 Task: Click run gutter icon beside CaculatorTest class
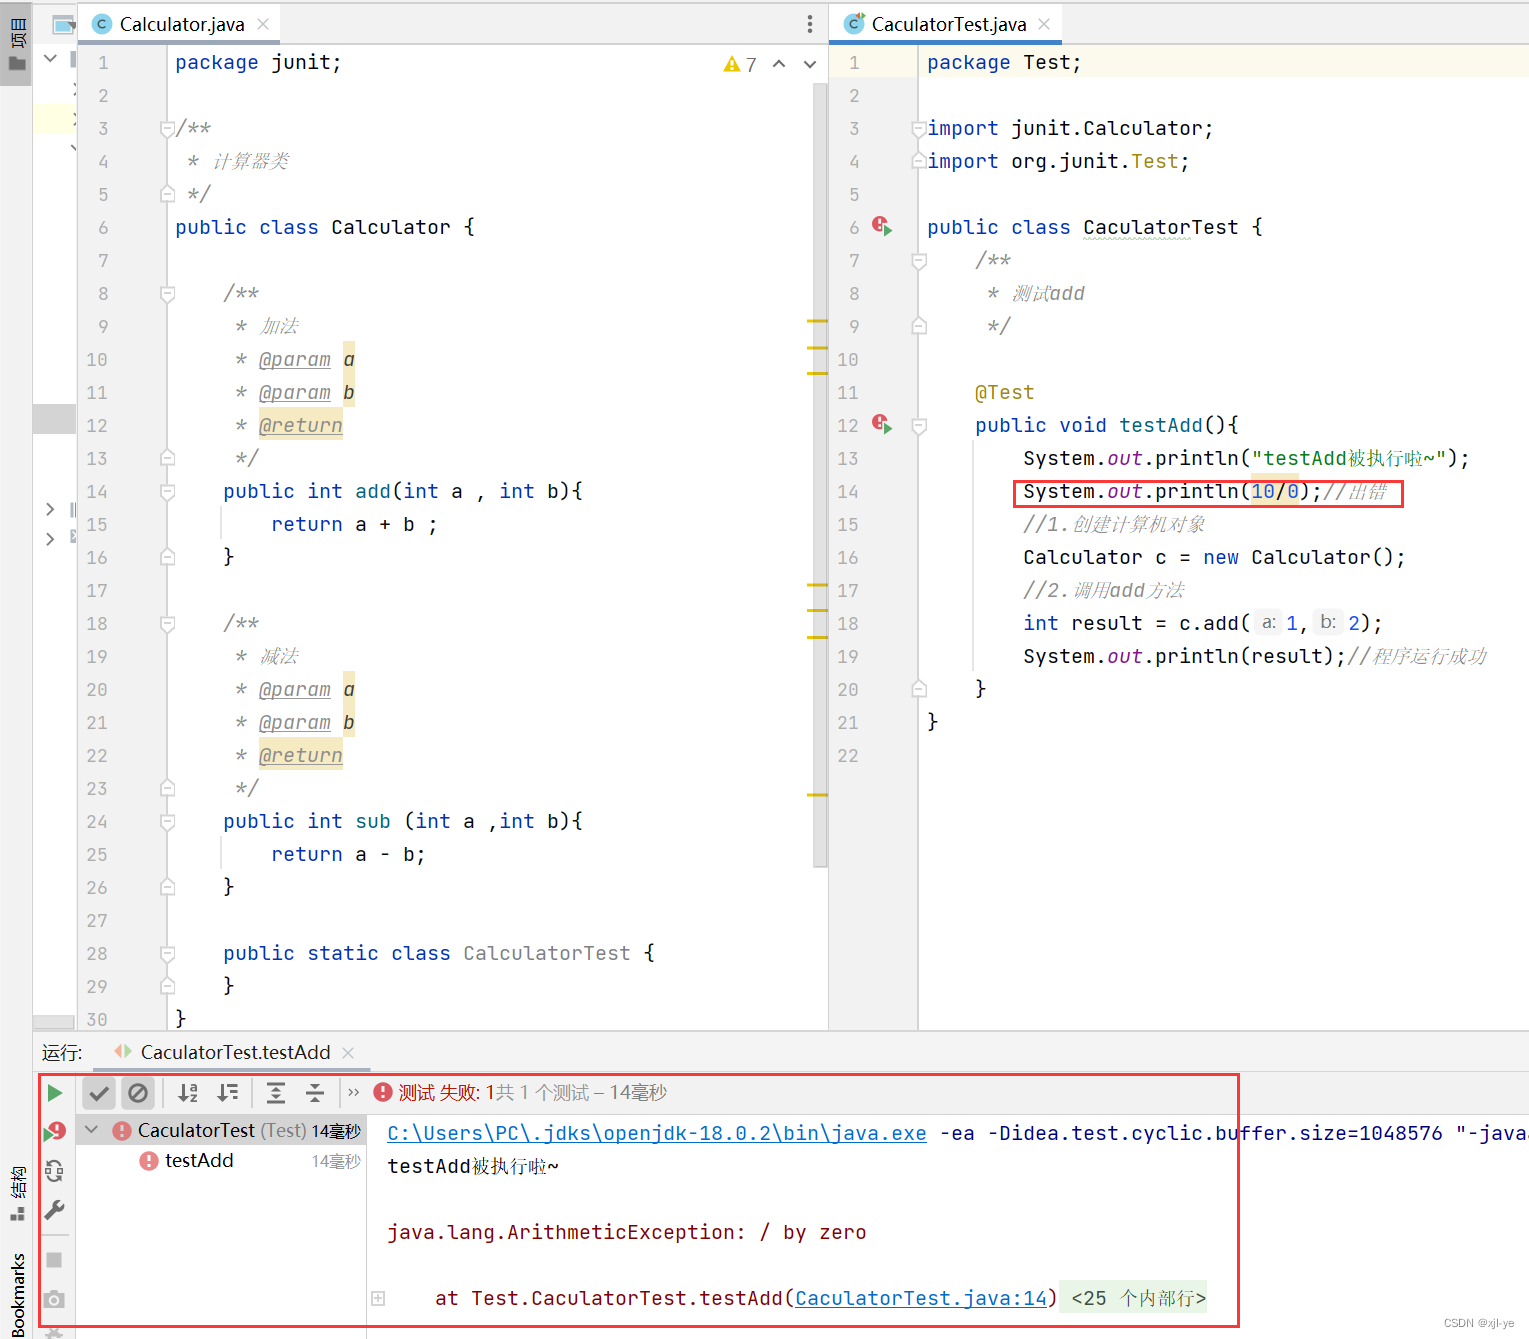point(882,226)
